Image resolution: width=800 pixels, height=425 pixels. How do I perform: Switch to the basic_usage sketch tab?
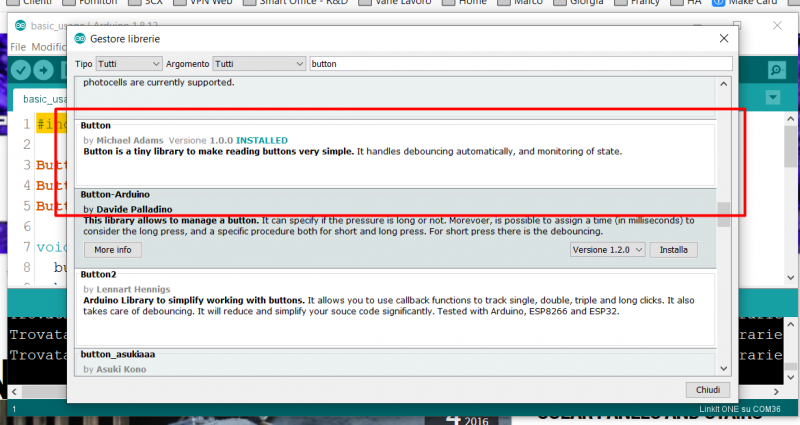(45, 99)
